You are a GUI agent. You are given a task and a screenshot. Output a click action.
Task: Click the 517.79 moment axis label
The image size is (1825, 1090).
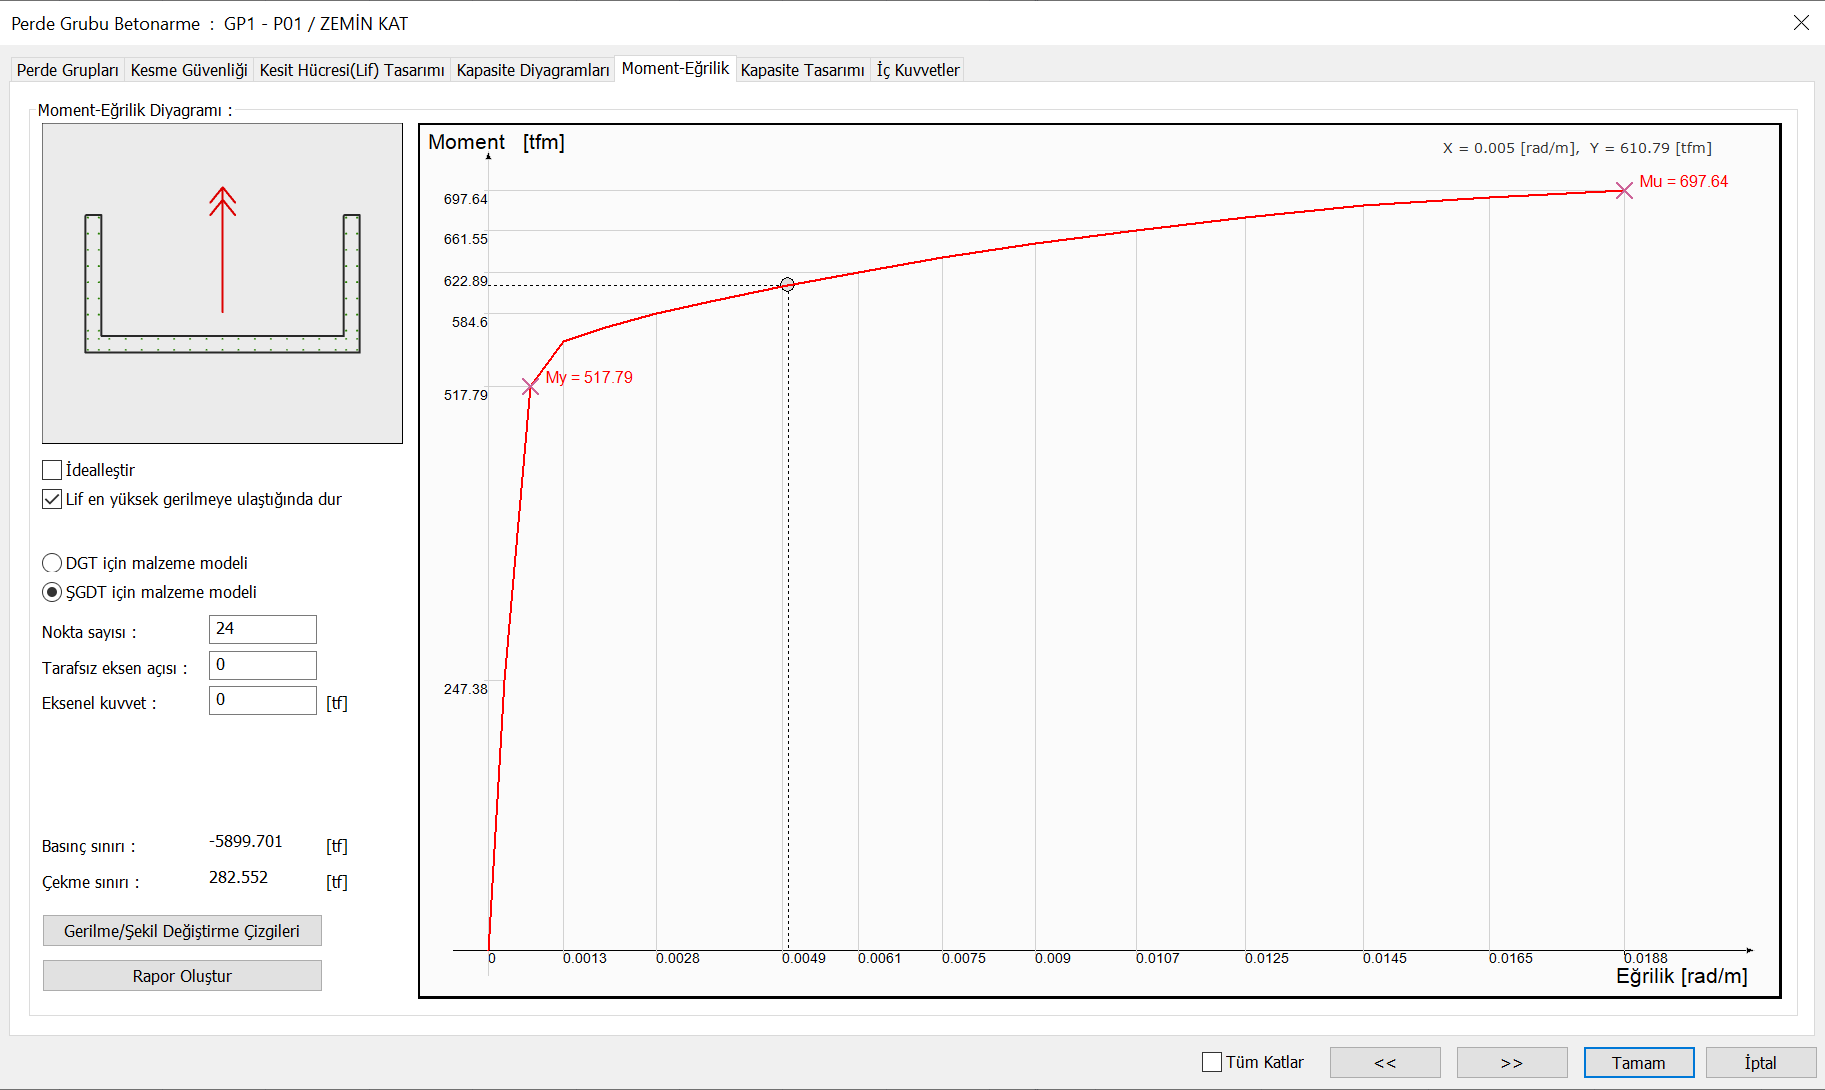point(466,395)
